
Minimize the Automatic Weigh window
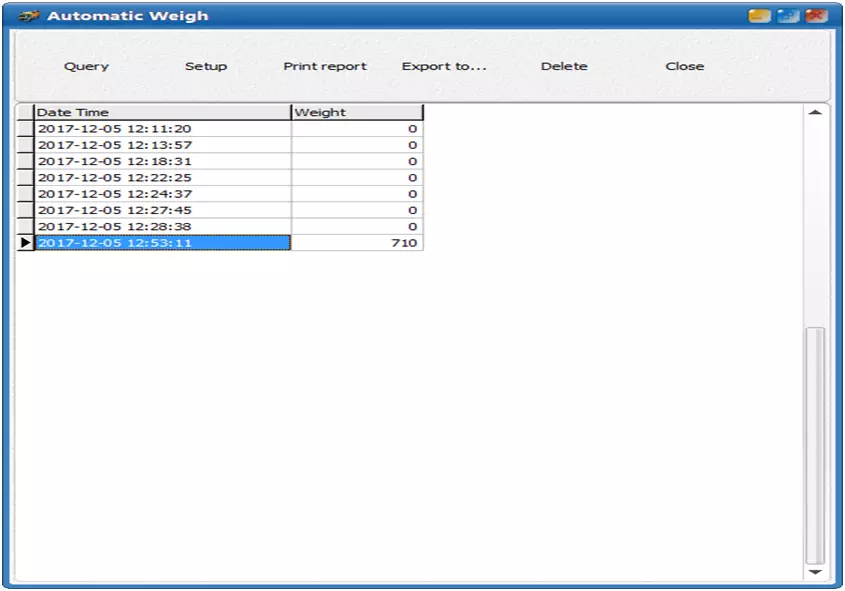click(x=759, y=16)
